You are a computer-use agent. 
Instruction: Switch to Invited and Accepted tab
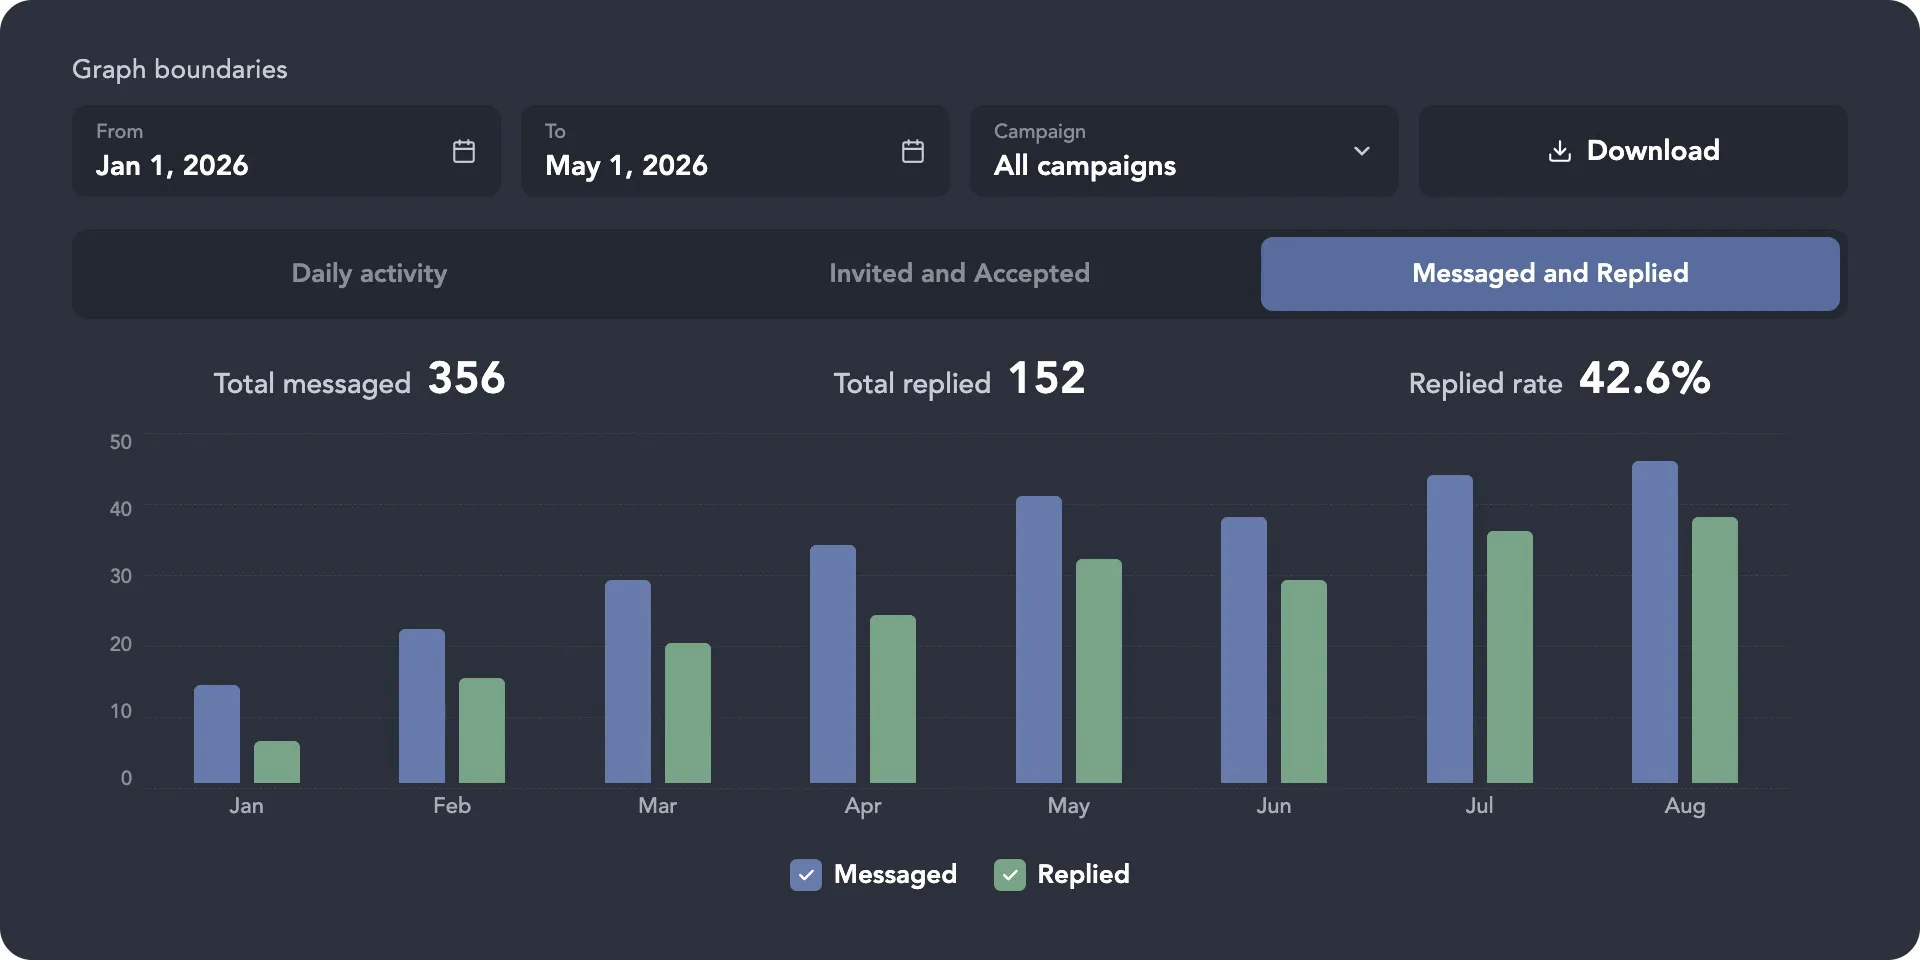point(959,274)
